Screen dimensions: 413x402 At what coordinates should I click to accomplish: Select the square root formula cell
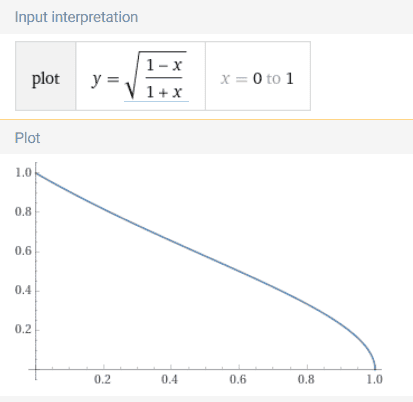141,76
